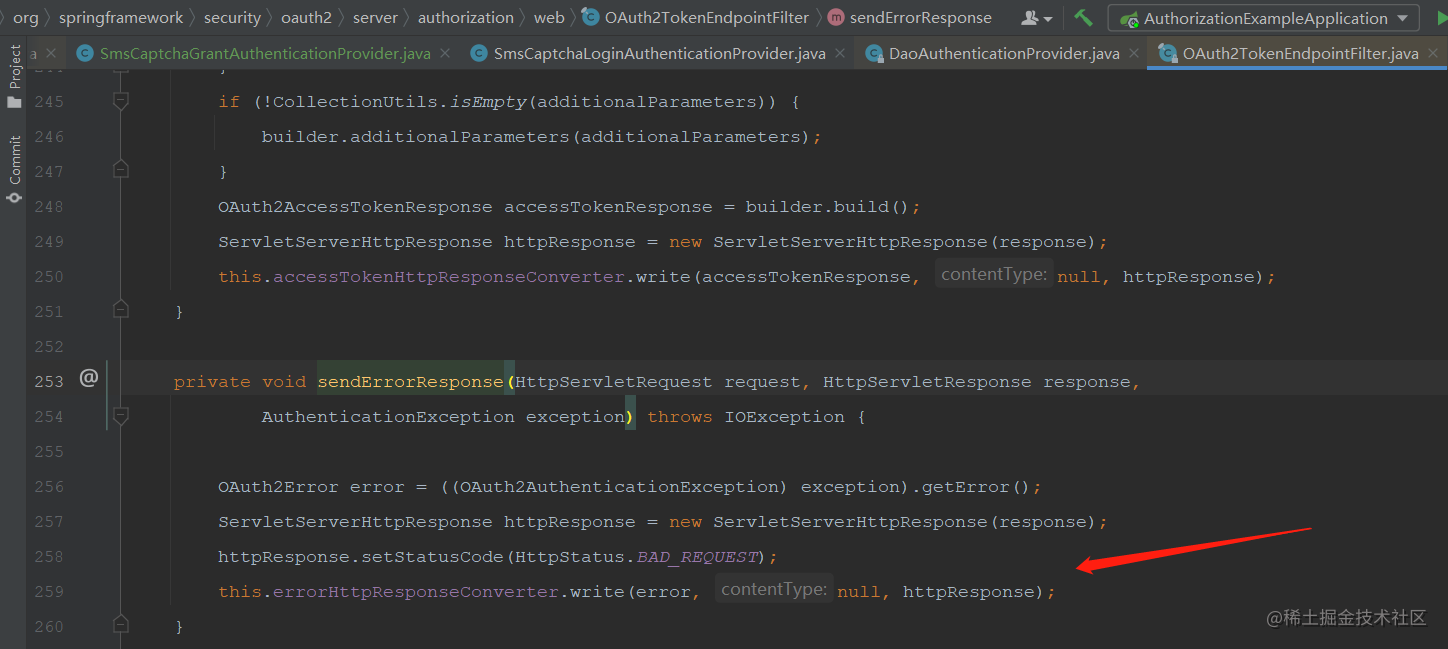Collapse sendErrorResponse method at line 254

pos(121,416)
